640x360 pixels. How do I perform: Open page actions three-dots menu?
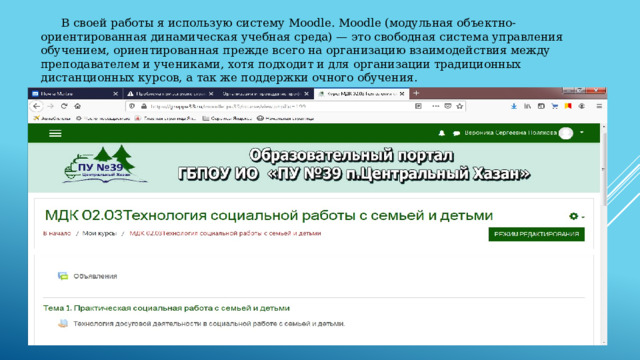click(436, 106)
